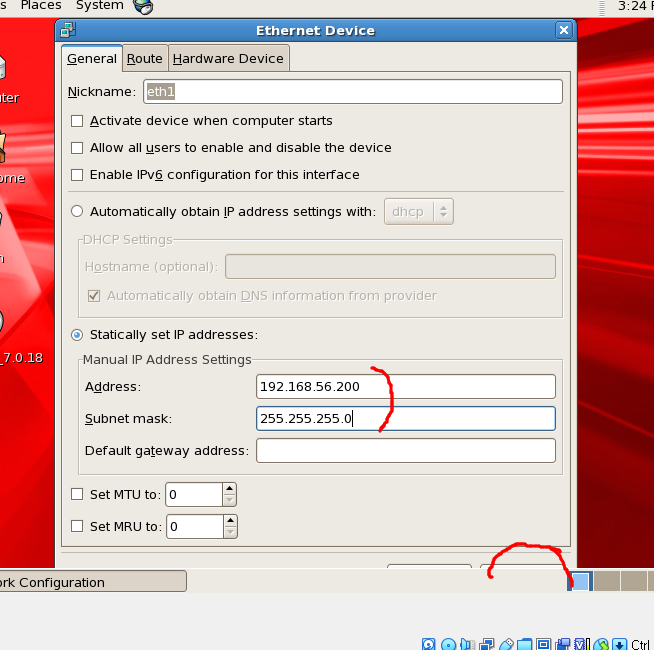
Task: Click VirtualBox USB devices icon
Action: (x=506, y=644)
